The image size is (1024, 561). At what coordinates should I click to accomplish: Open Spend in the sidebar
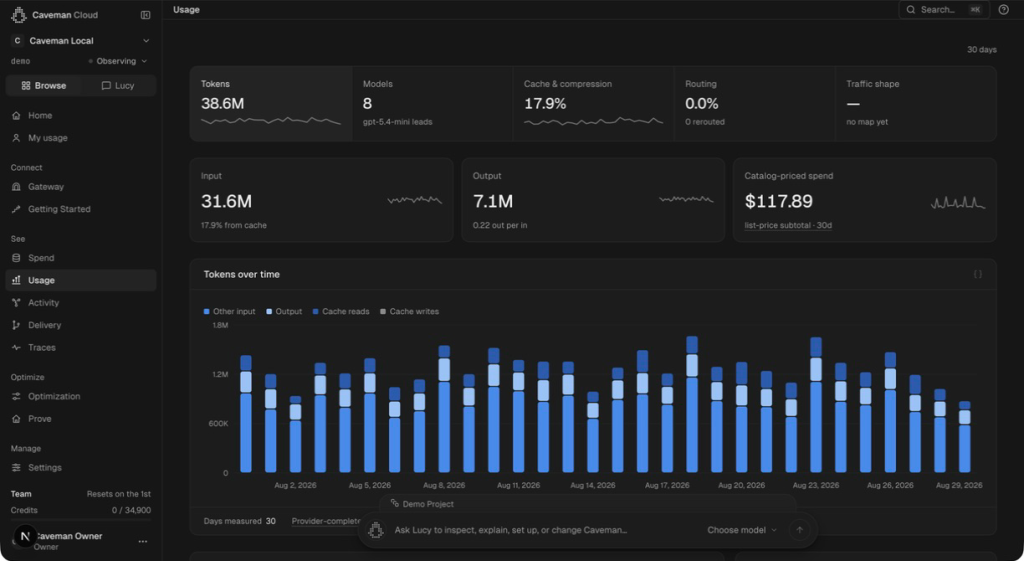(81, 258)
